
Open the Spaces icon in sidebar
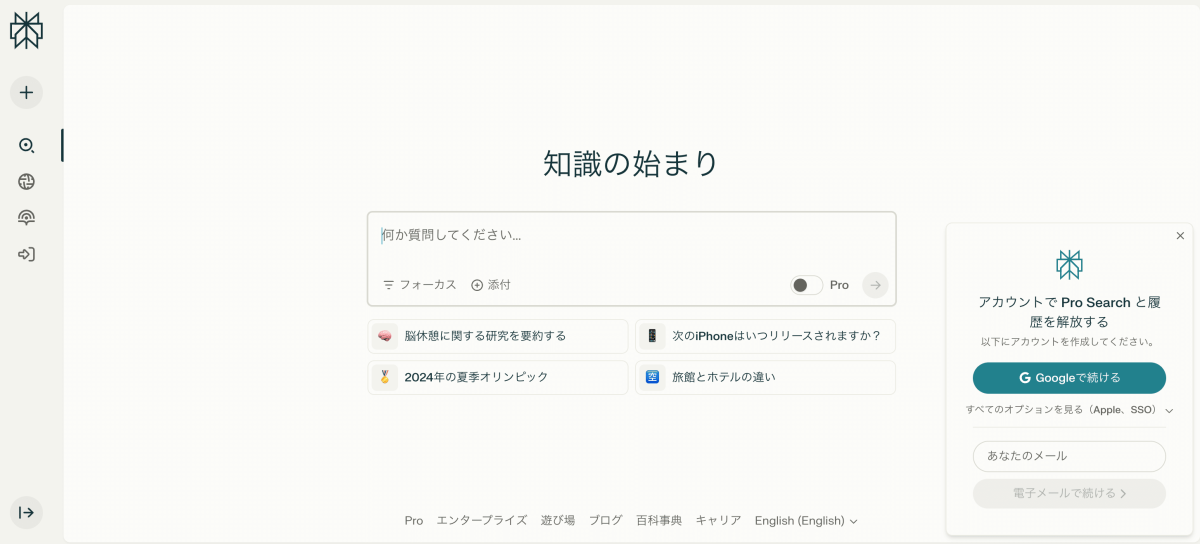tap(26, 217)
